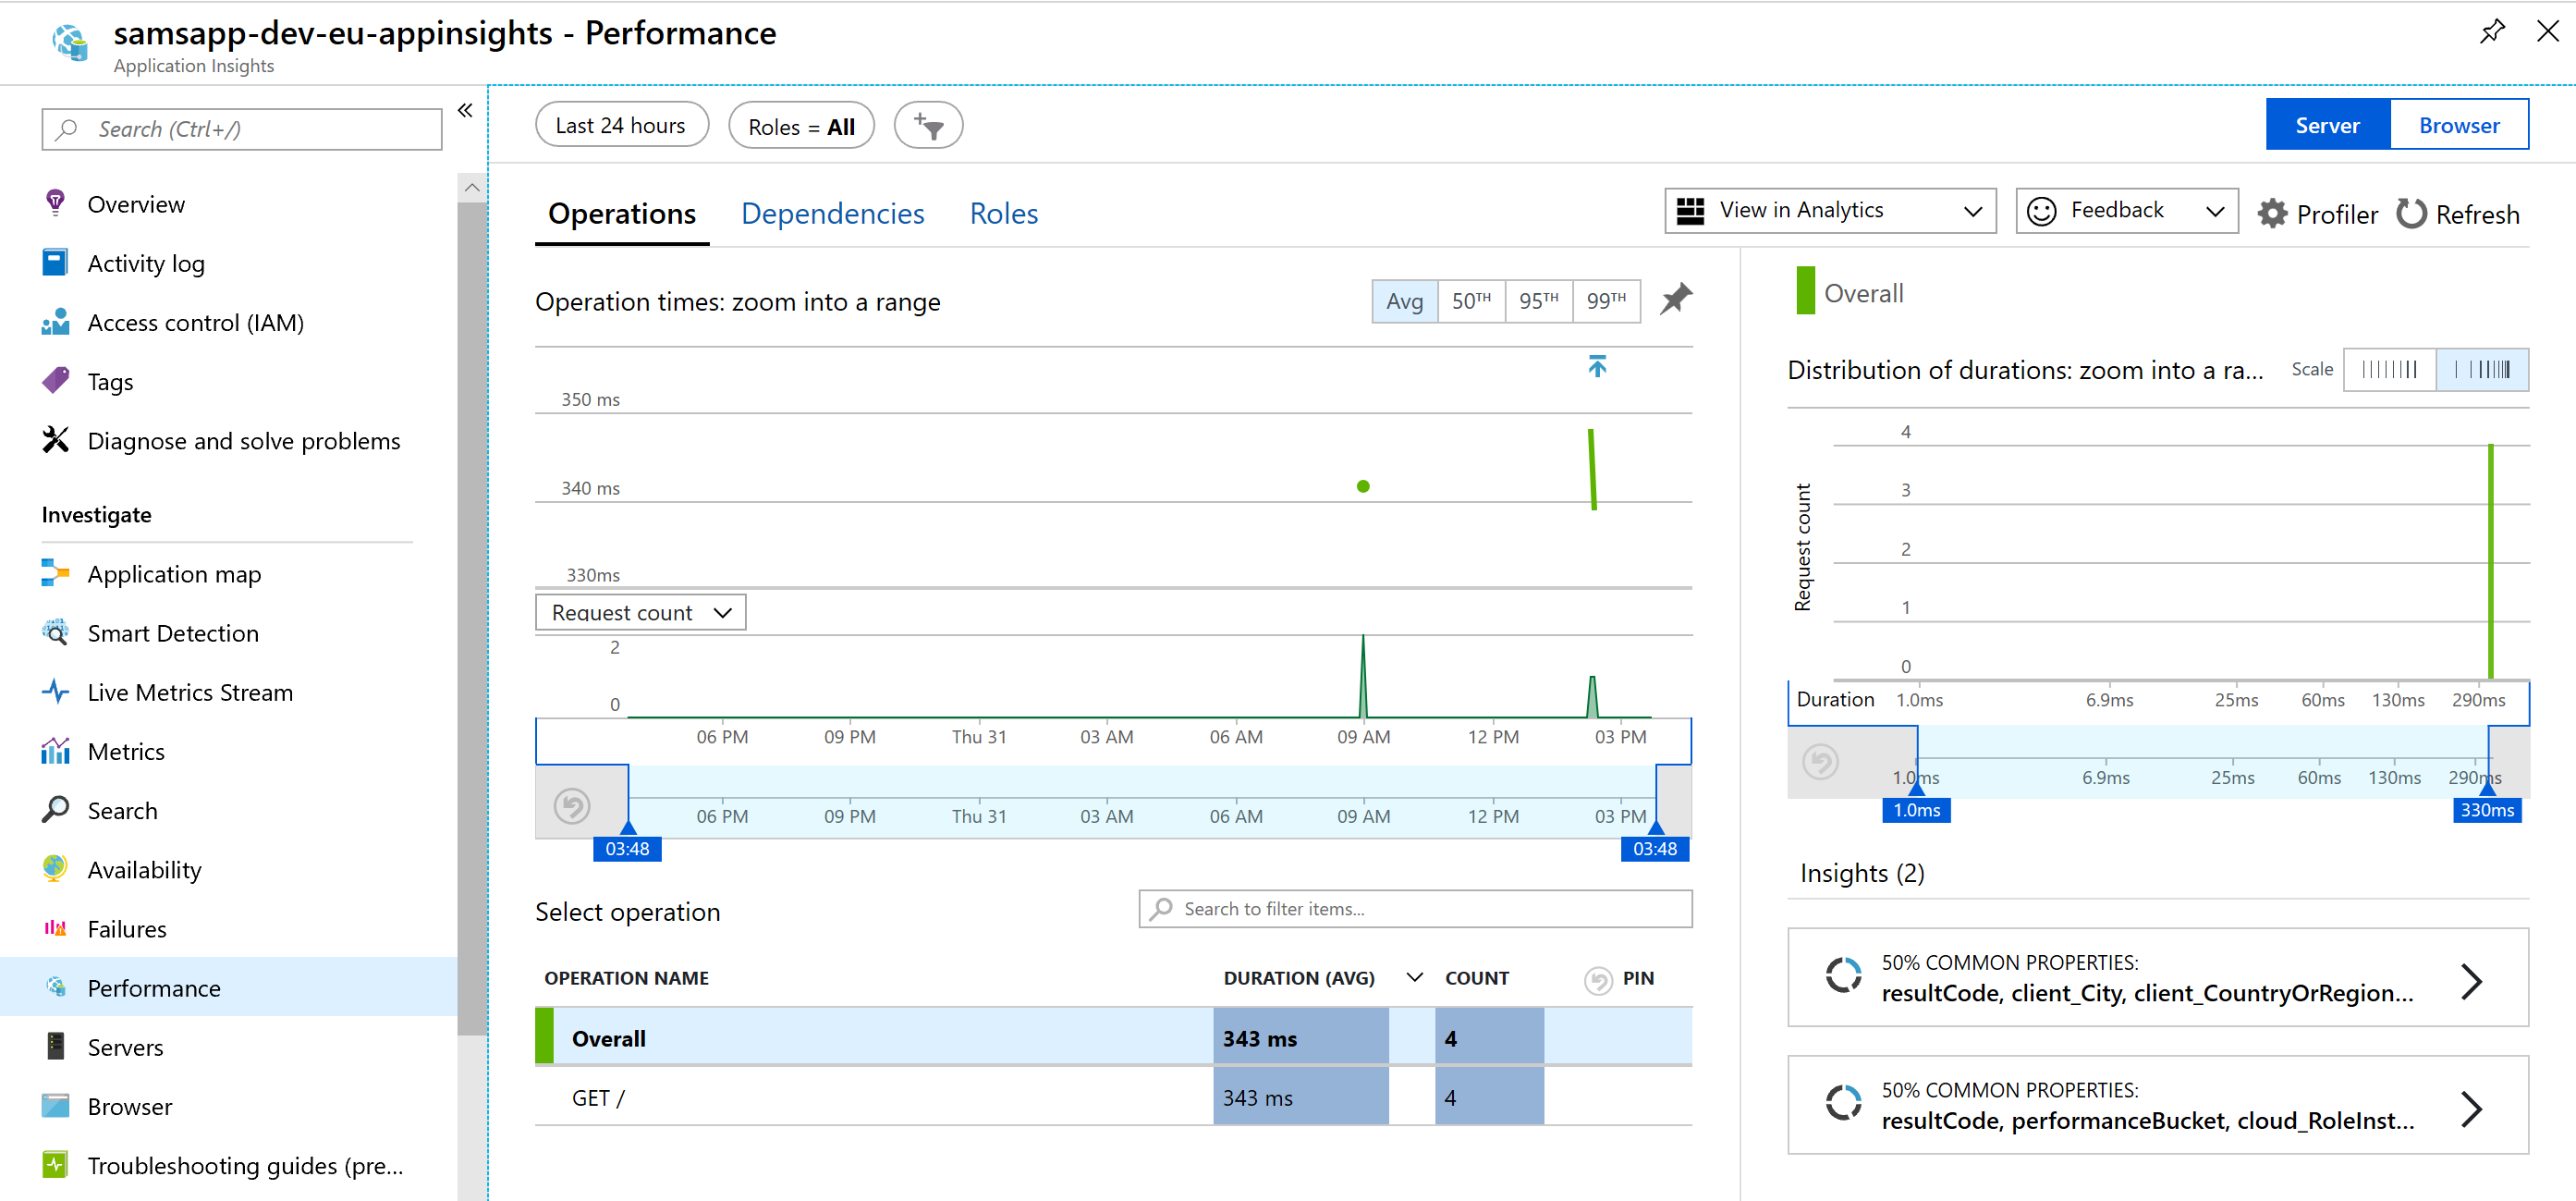Image resolution: width=2576 pixels, height=1201 pixels.
Task: Select the 95th percentile toggle
Action: (x=1538, y=301)
